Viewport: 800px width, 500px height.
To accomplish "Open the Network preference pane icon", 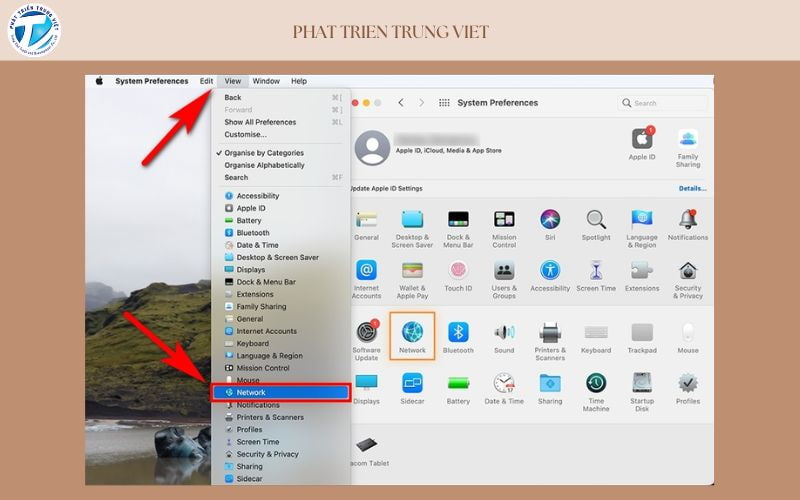I will point(412,333).
